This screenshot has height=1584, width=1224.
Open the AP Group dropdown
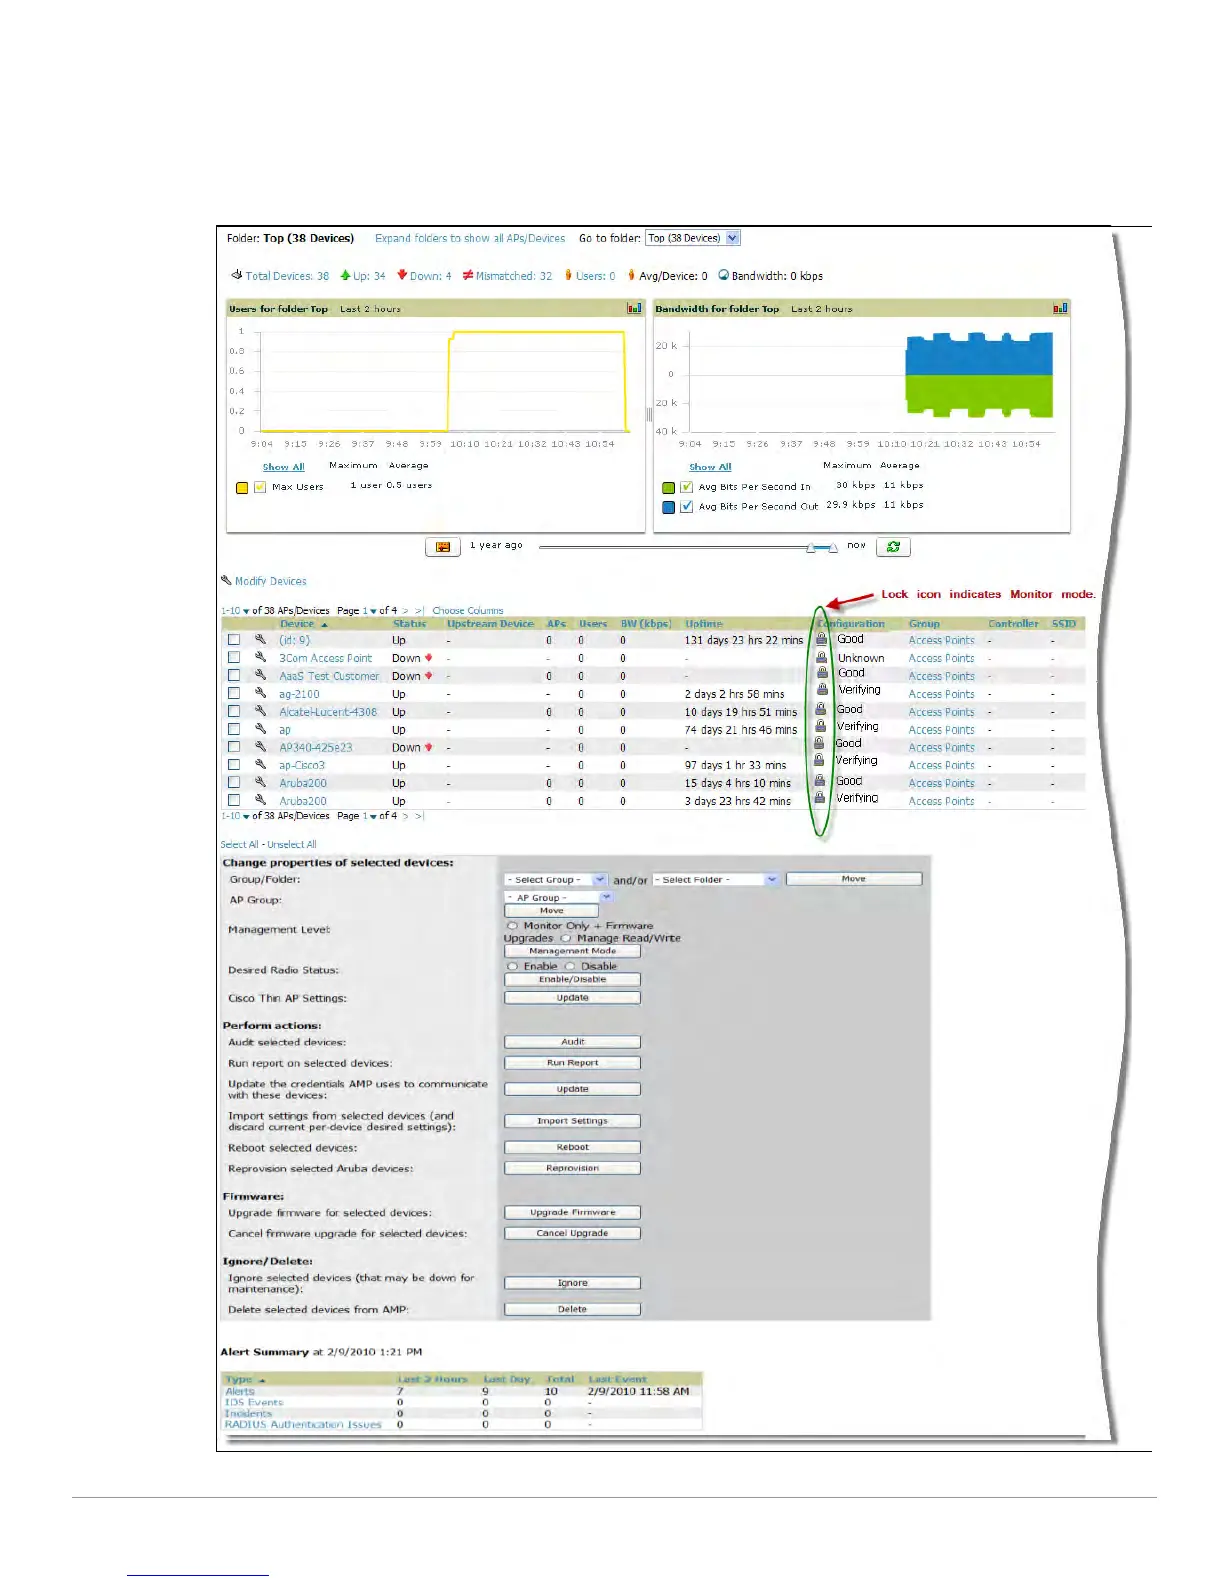[x=558, y=897]
